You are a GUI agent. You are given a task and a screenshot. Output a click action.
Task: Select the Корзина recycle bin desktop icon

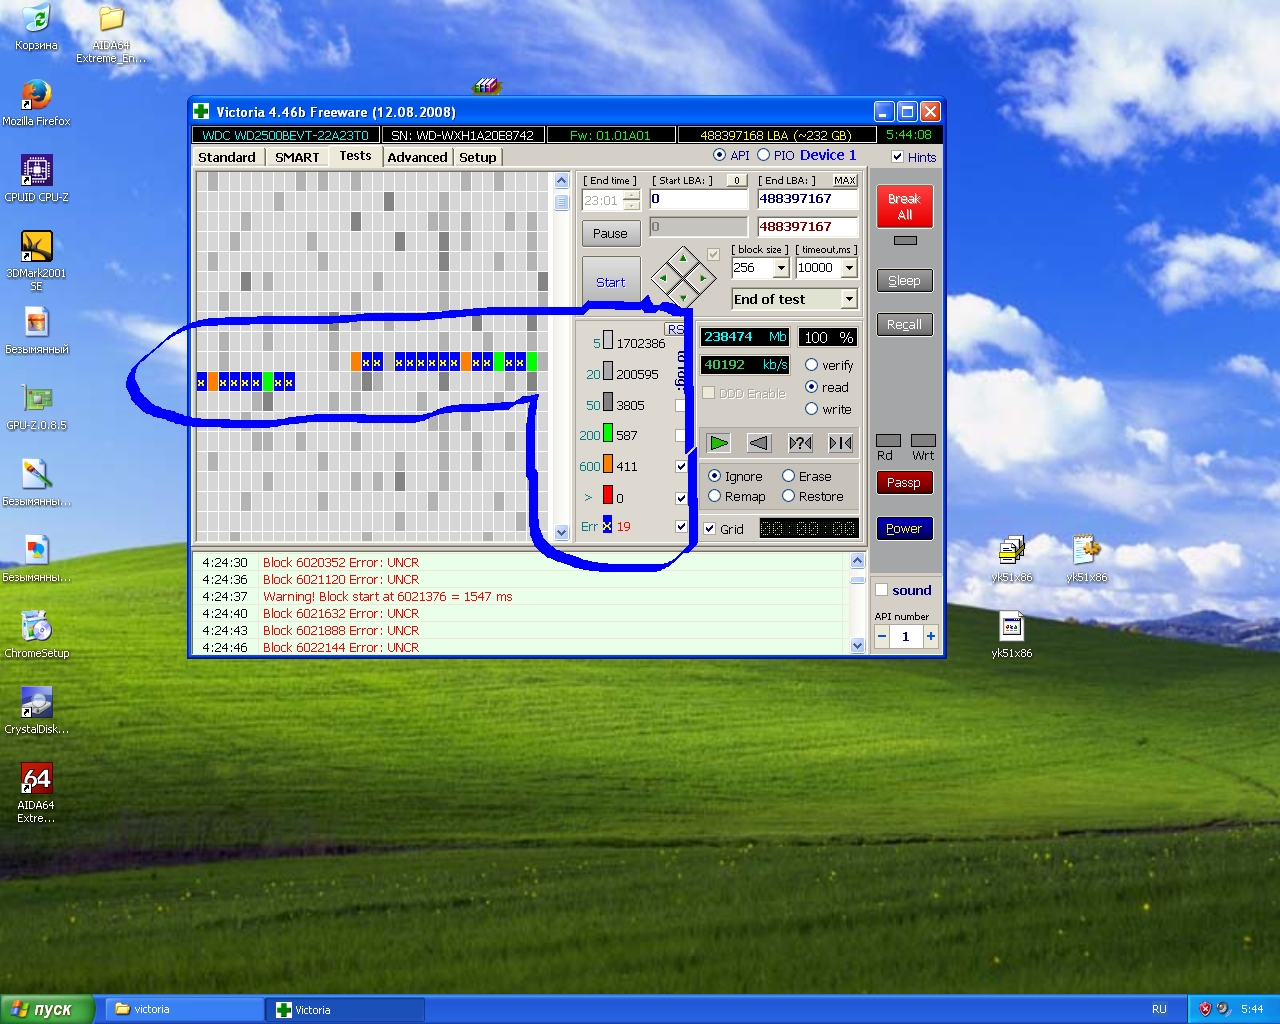tap(36, 28)
